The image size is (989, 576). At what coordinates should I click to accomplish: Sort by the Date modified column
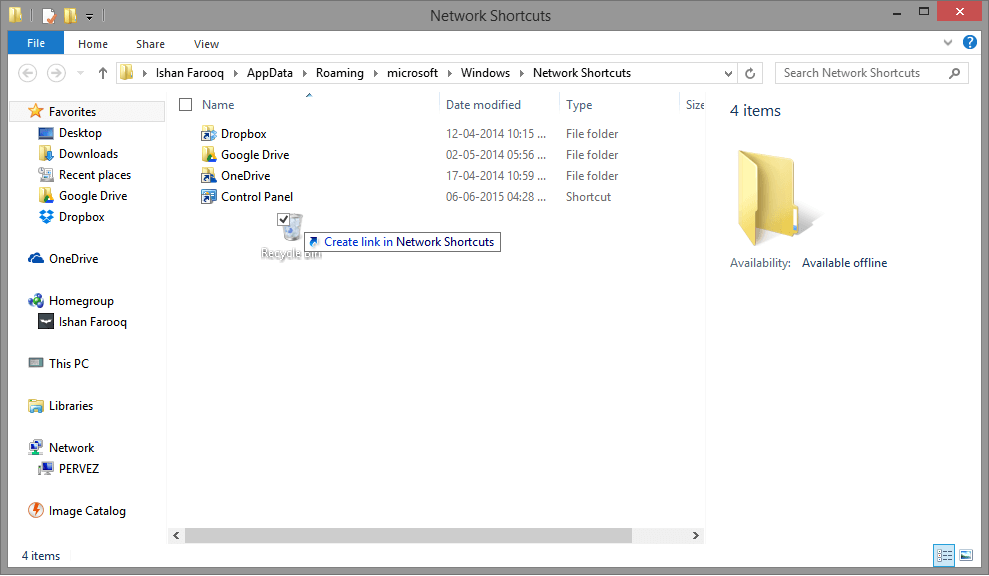tap(483, 105)
